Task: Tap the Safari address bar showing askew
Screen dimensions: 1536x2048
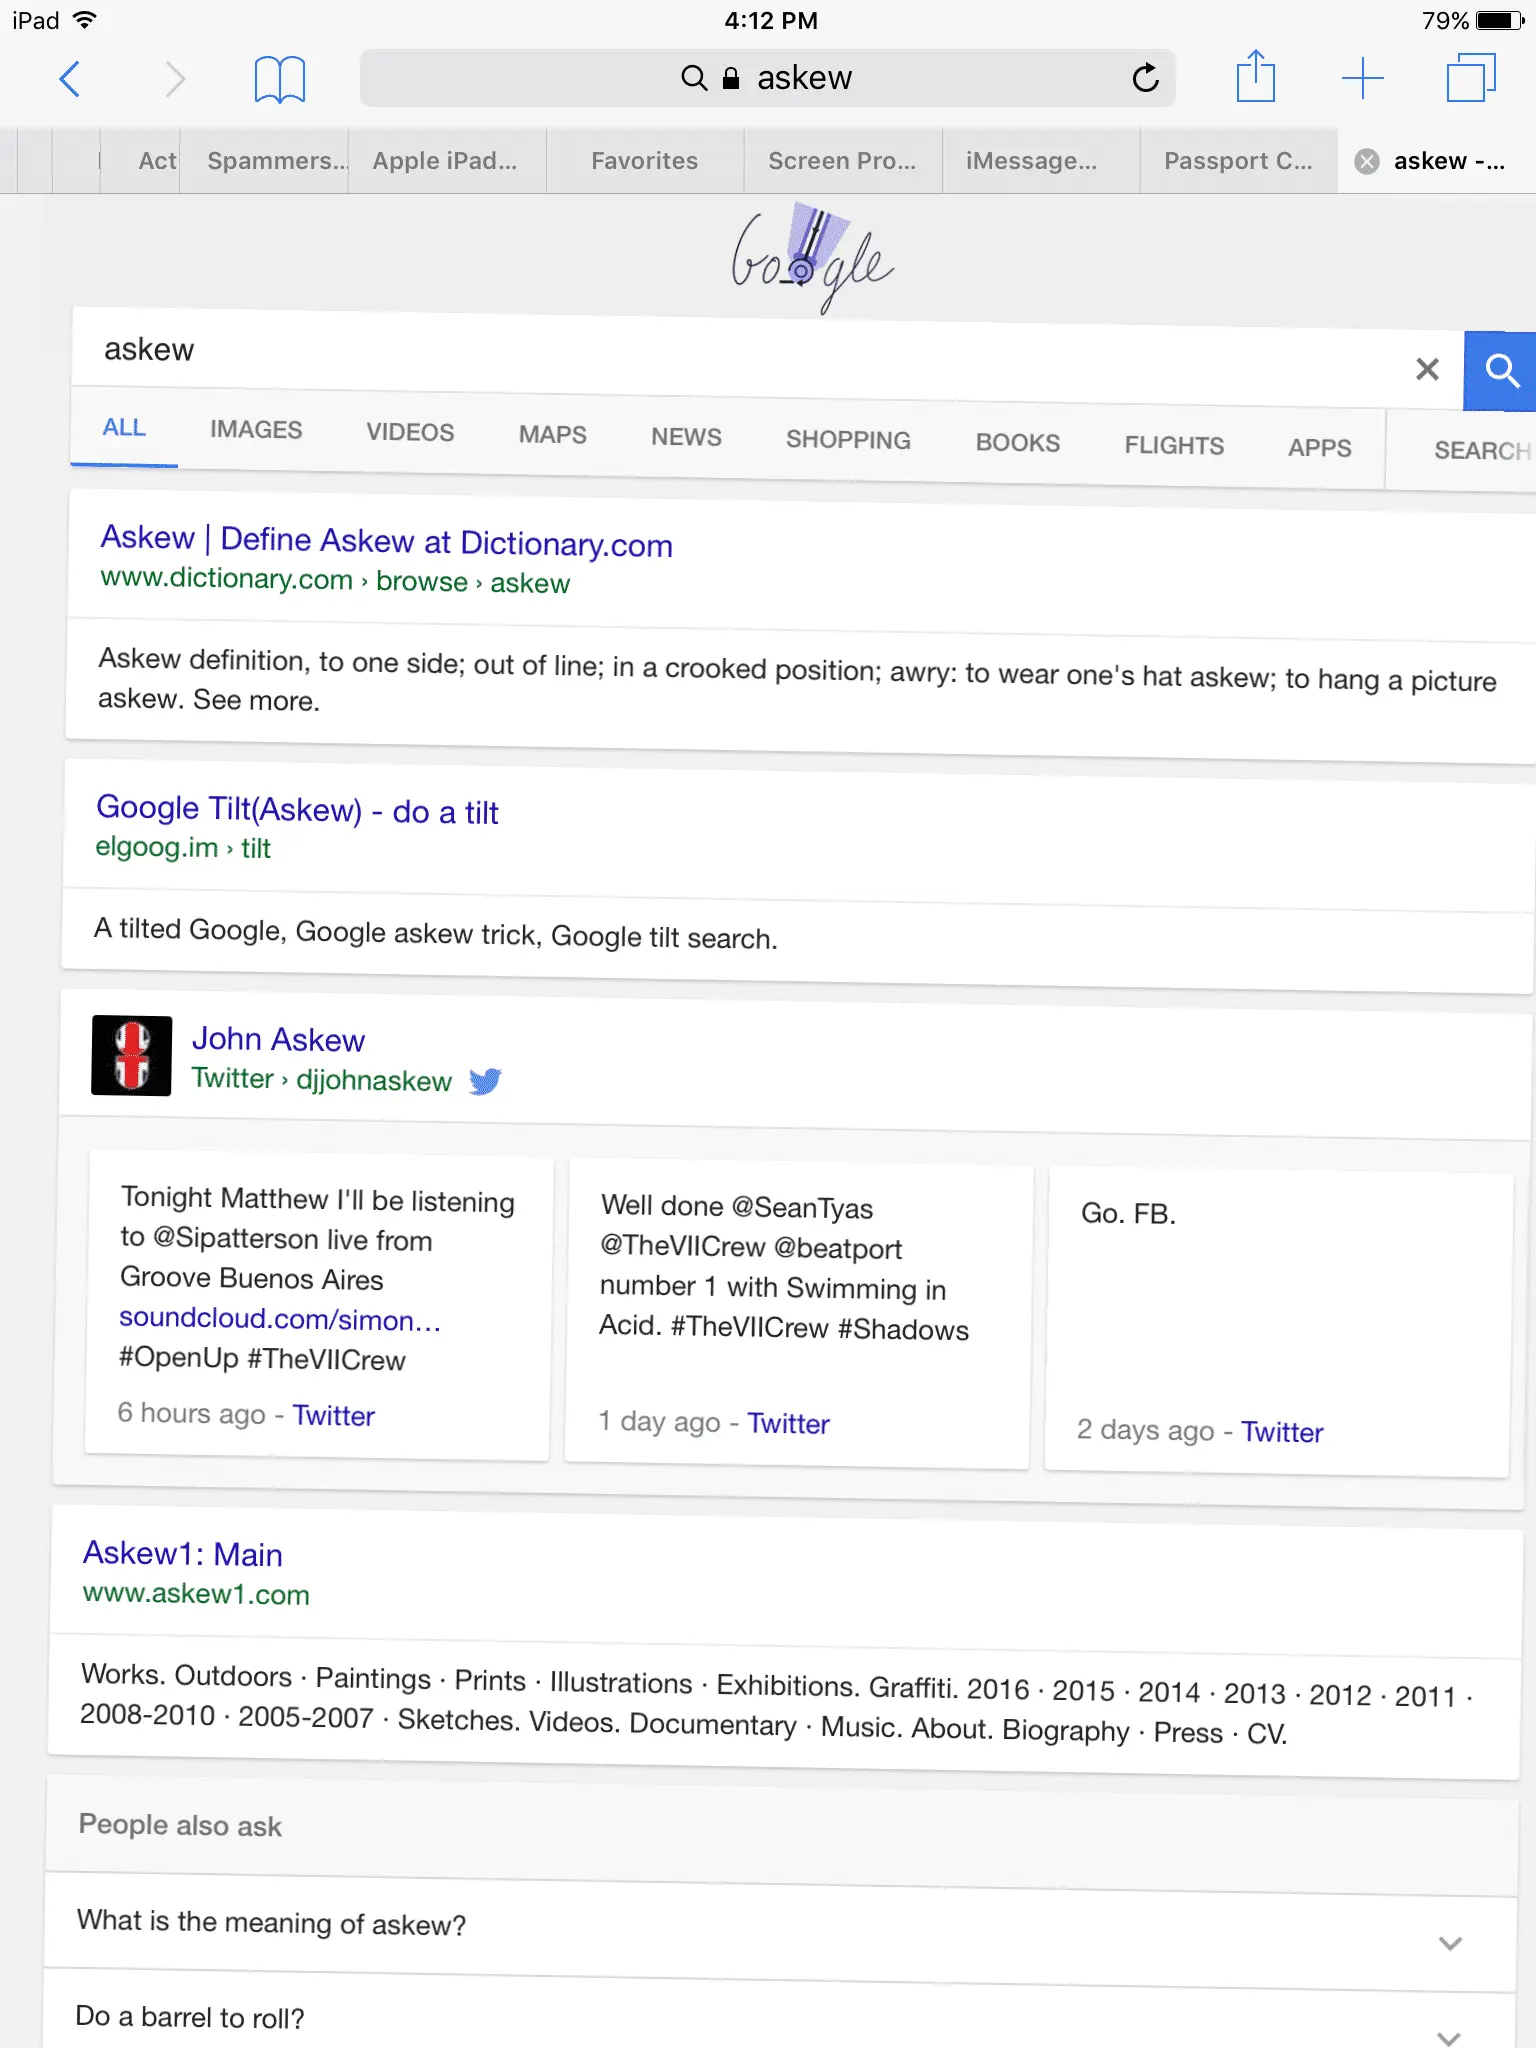Action: pos(768,78)
